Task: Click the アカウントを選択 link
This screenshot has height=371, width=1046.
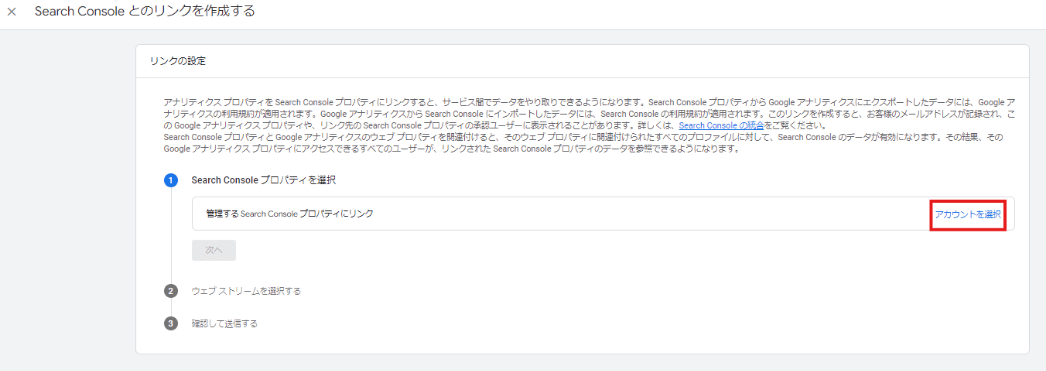Action: (967, 214)
